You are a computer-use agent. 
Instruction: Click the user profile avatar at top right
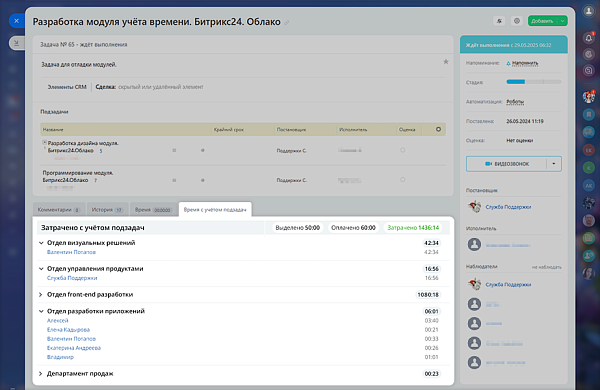coord(589,11)
